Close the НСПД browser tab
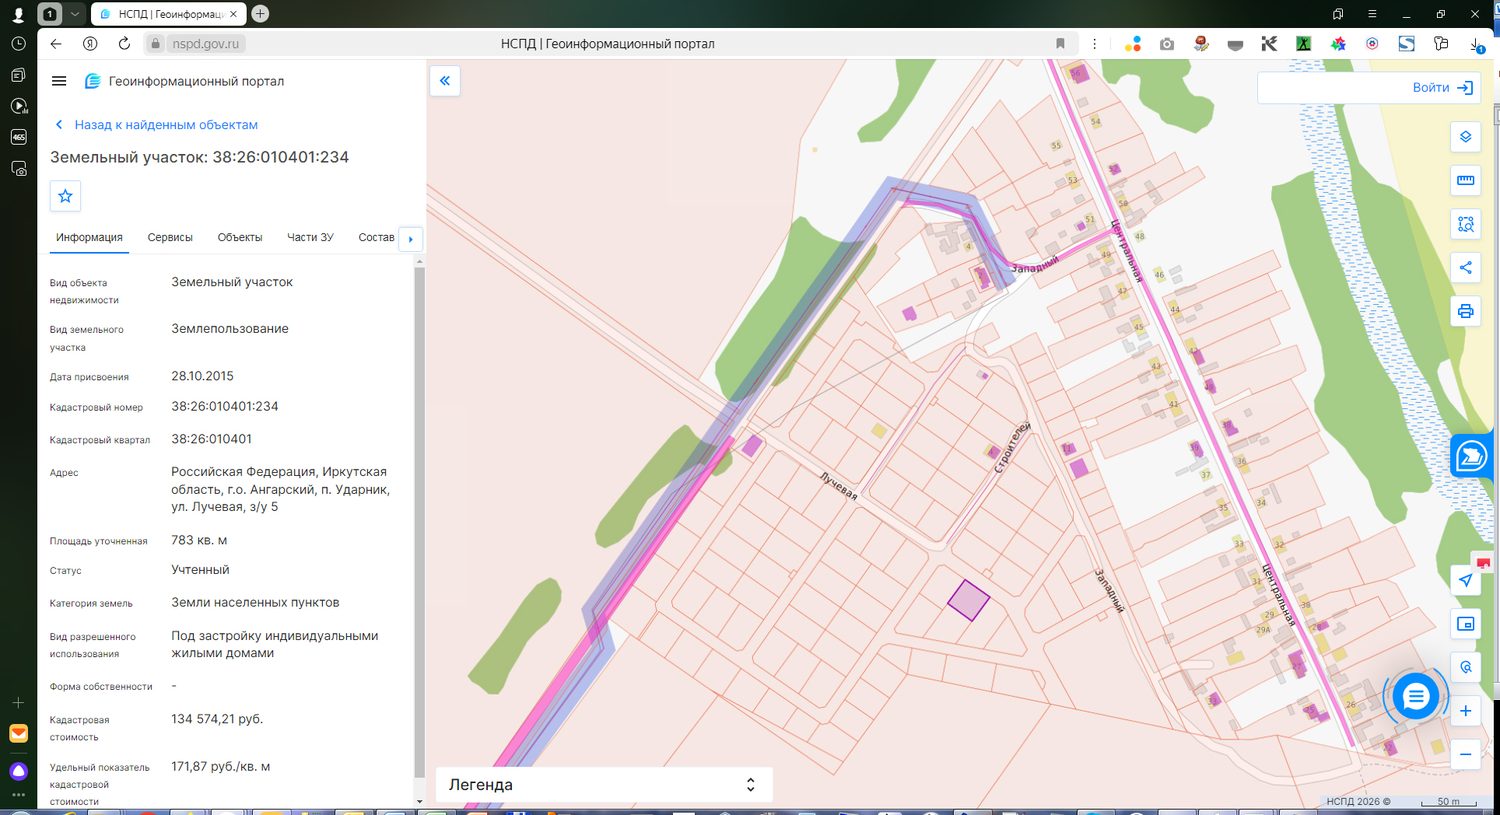1500x815 pixels. click(x=233, y=14)
